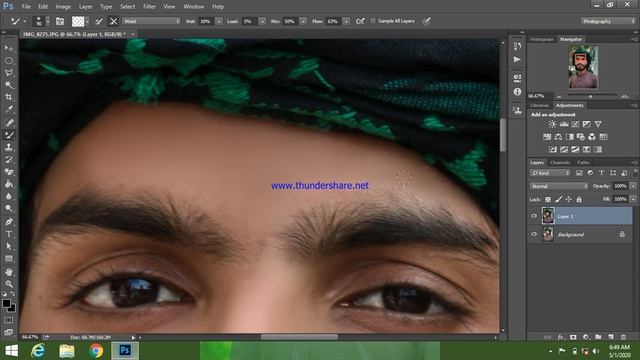The width and height of the screenshot is (640, 360).
Task: Toggle lock transparent pixels
Action: [x=548, y=199]
